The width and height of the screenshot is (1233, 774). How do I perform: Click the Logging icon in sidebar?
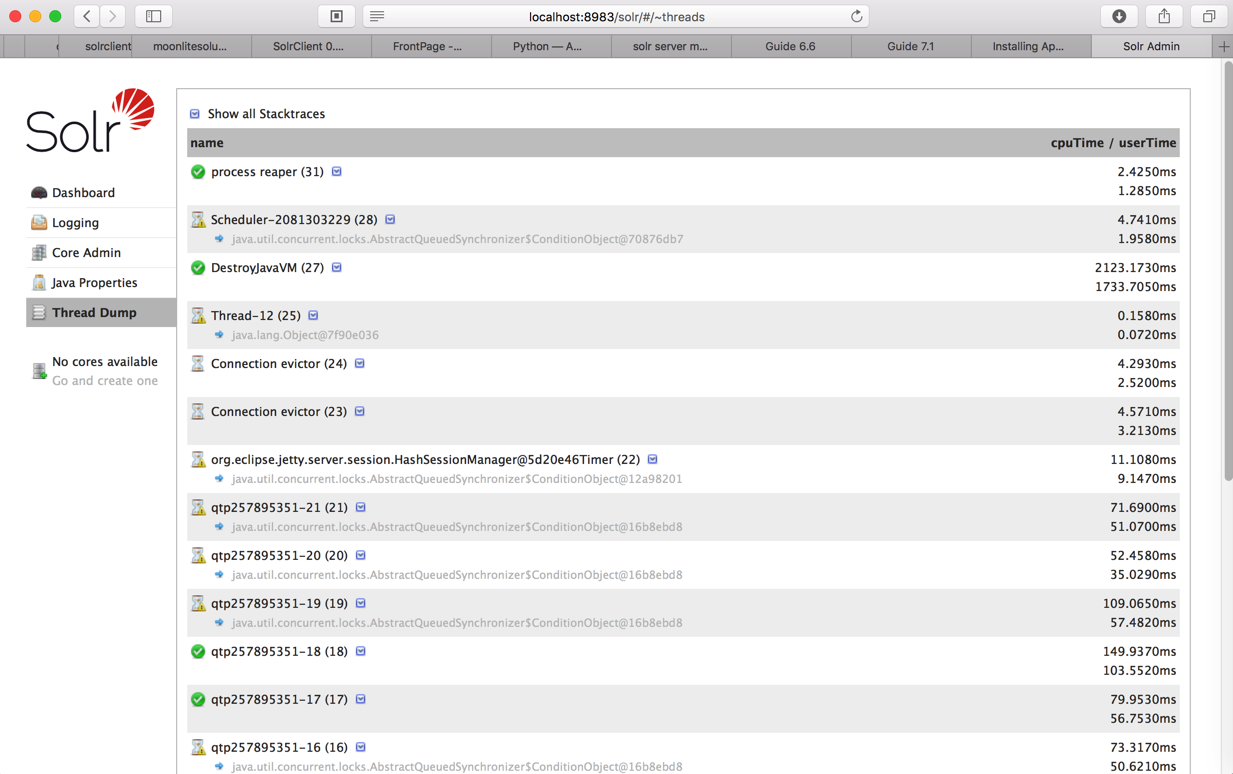[39, 223]
